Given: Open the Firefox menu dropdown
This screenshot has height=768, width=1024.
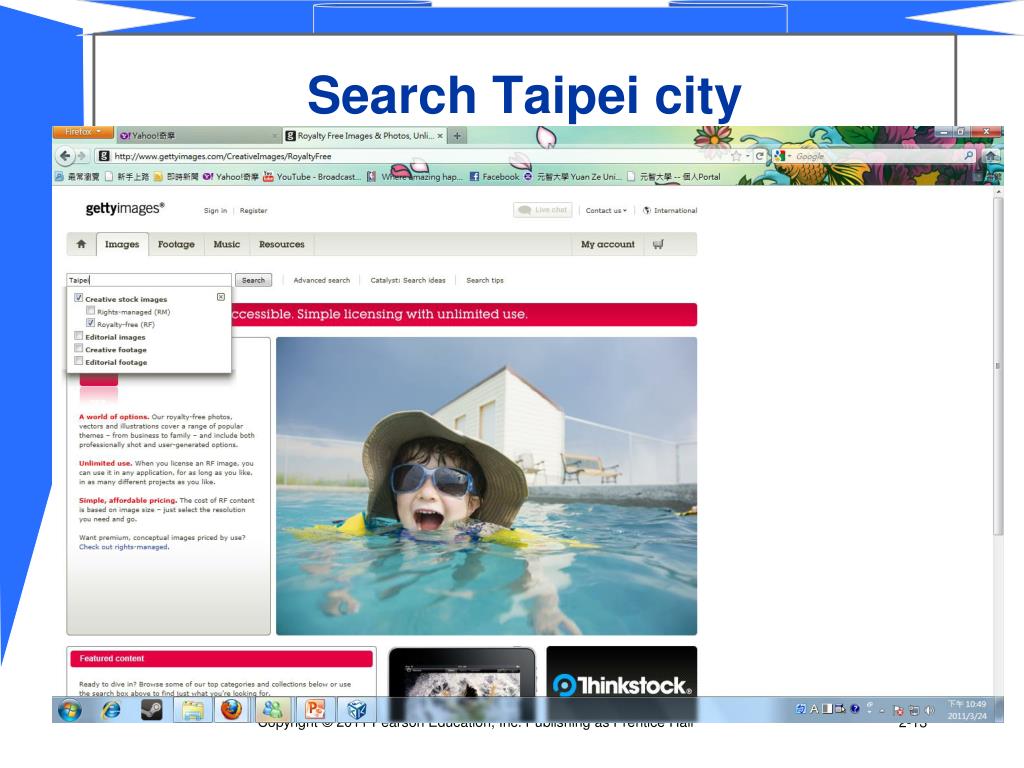Looking at the screenshot, I should 83,133.
